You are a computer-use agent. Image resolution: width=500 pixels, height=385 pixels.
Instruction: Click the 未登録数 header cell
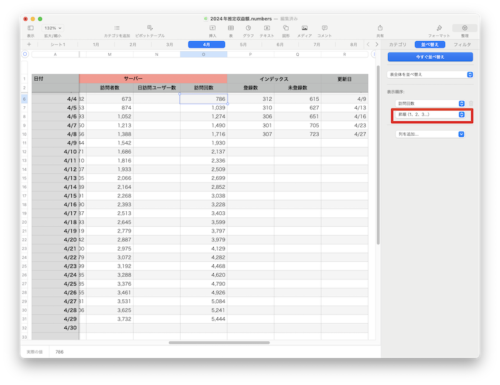(298, 88)
